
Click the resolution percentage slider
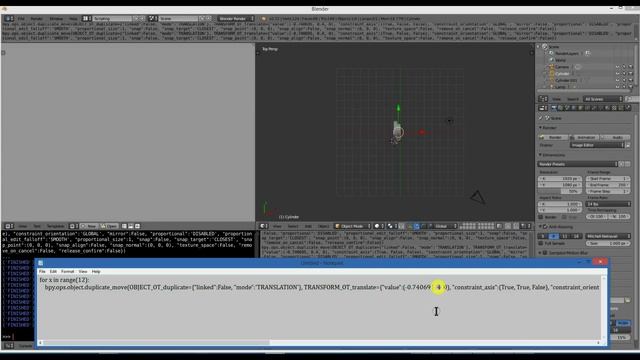pos(560,191)
